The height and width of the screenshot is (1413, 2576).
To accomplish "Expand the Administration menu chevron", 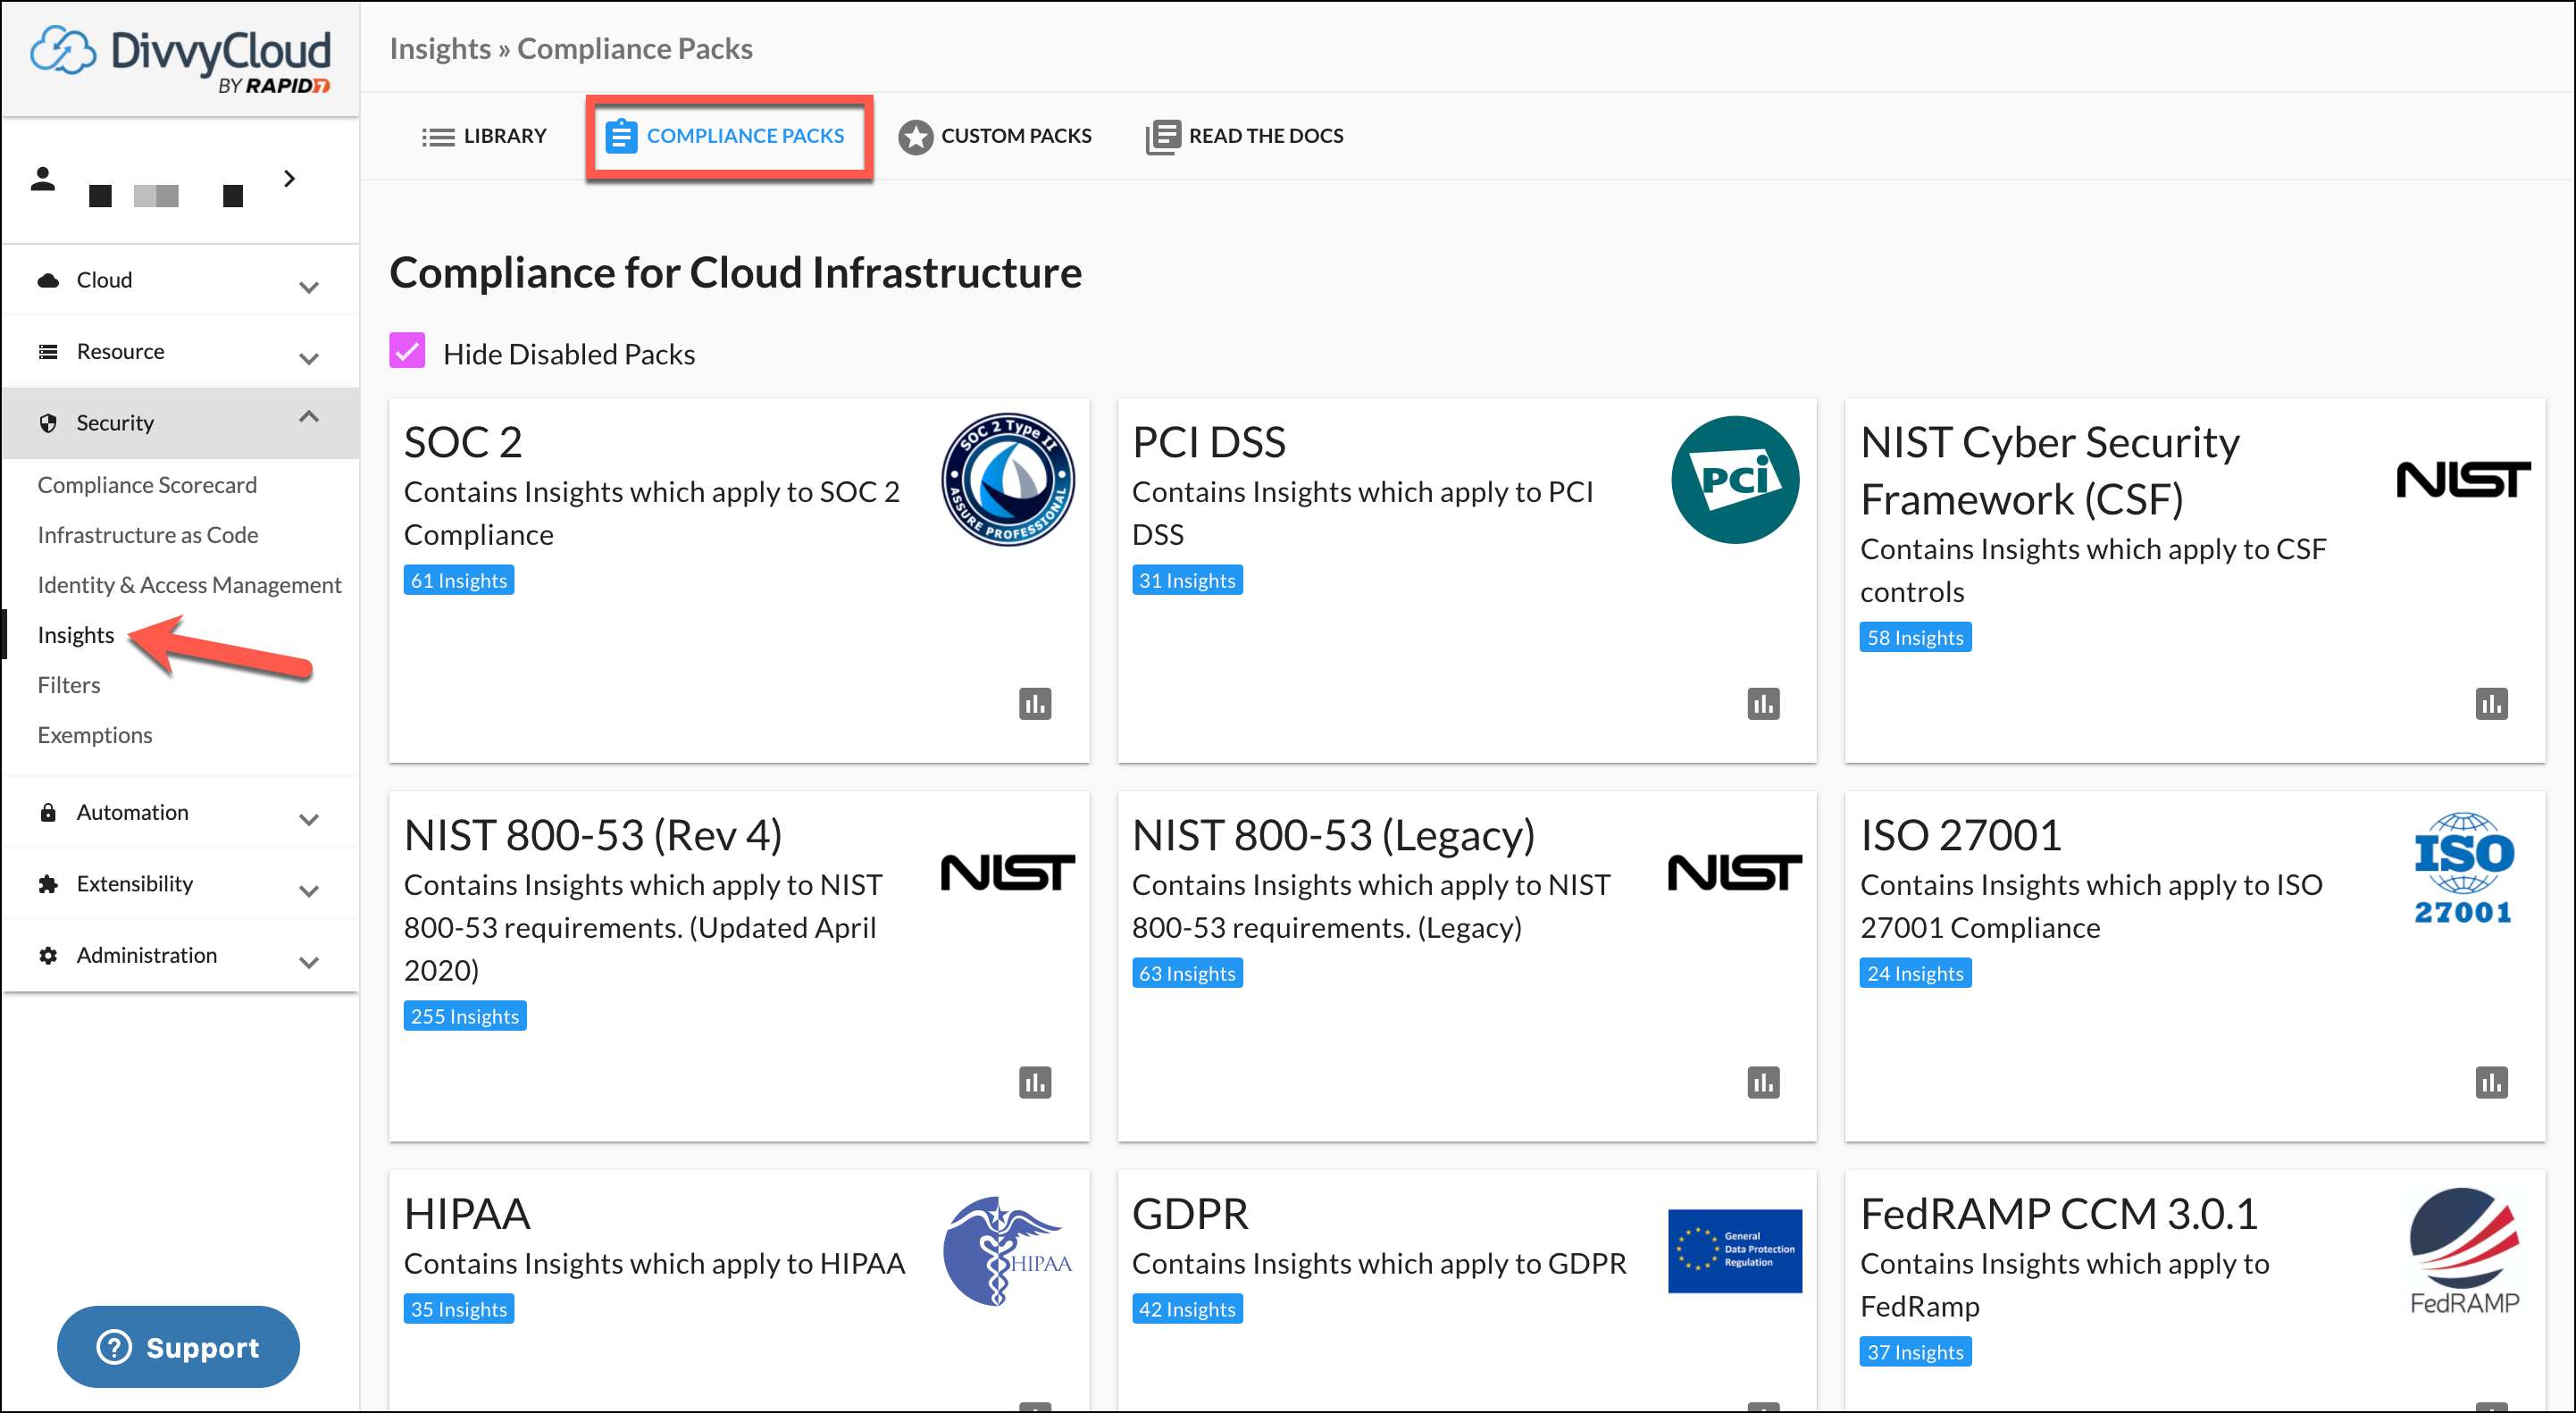I will point(309,963).
